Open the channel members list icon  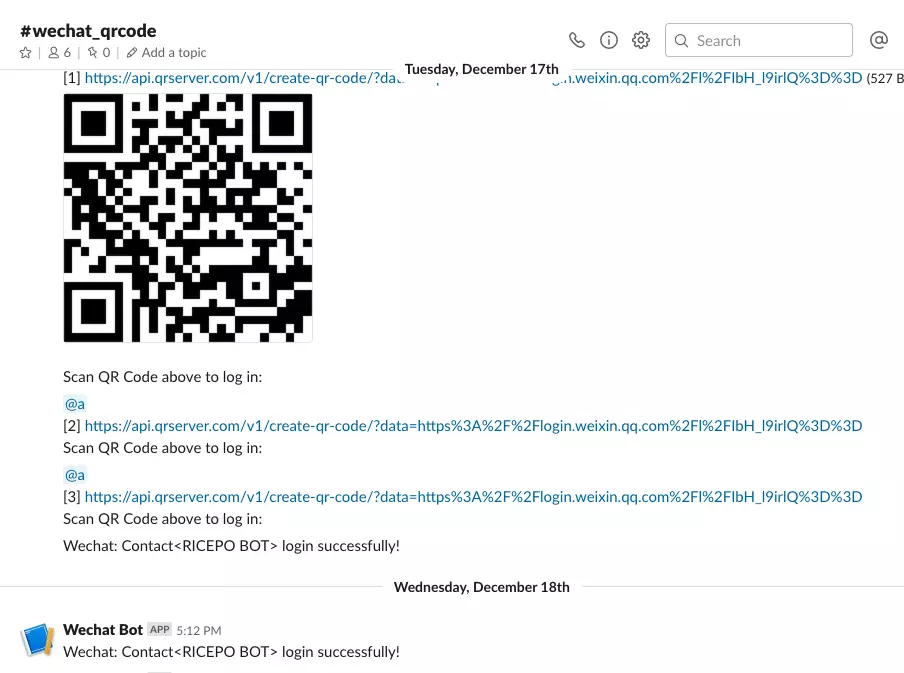tap(59, 52)
